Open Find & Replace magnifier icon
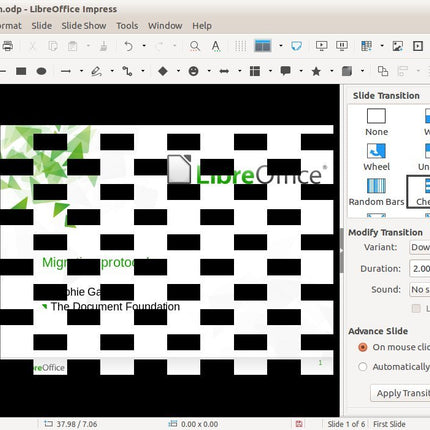Viewport: 430px width, 430px height. click(x=195, y=46)
